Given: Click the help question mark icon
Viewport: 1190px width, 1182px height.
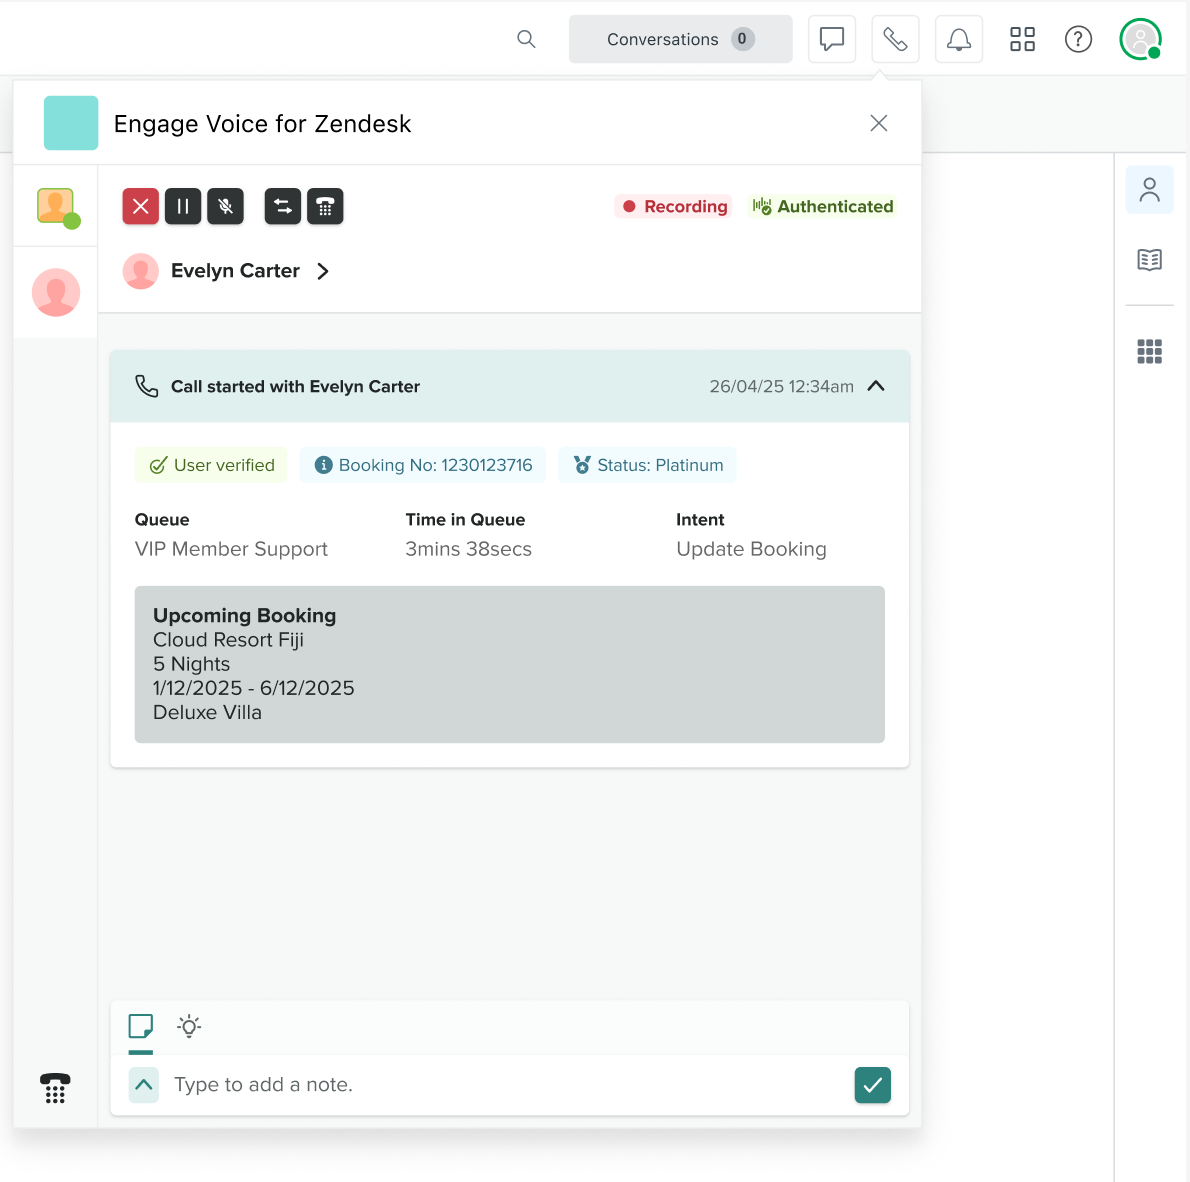Looking at the screenshot, I should pyautogui.click(x=1078, y=39).
